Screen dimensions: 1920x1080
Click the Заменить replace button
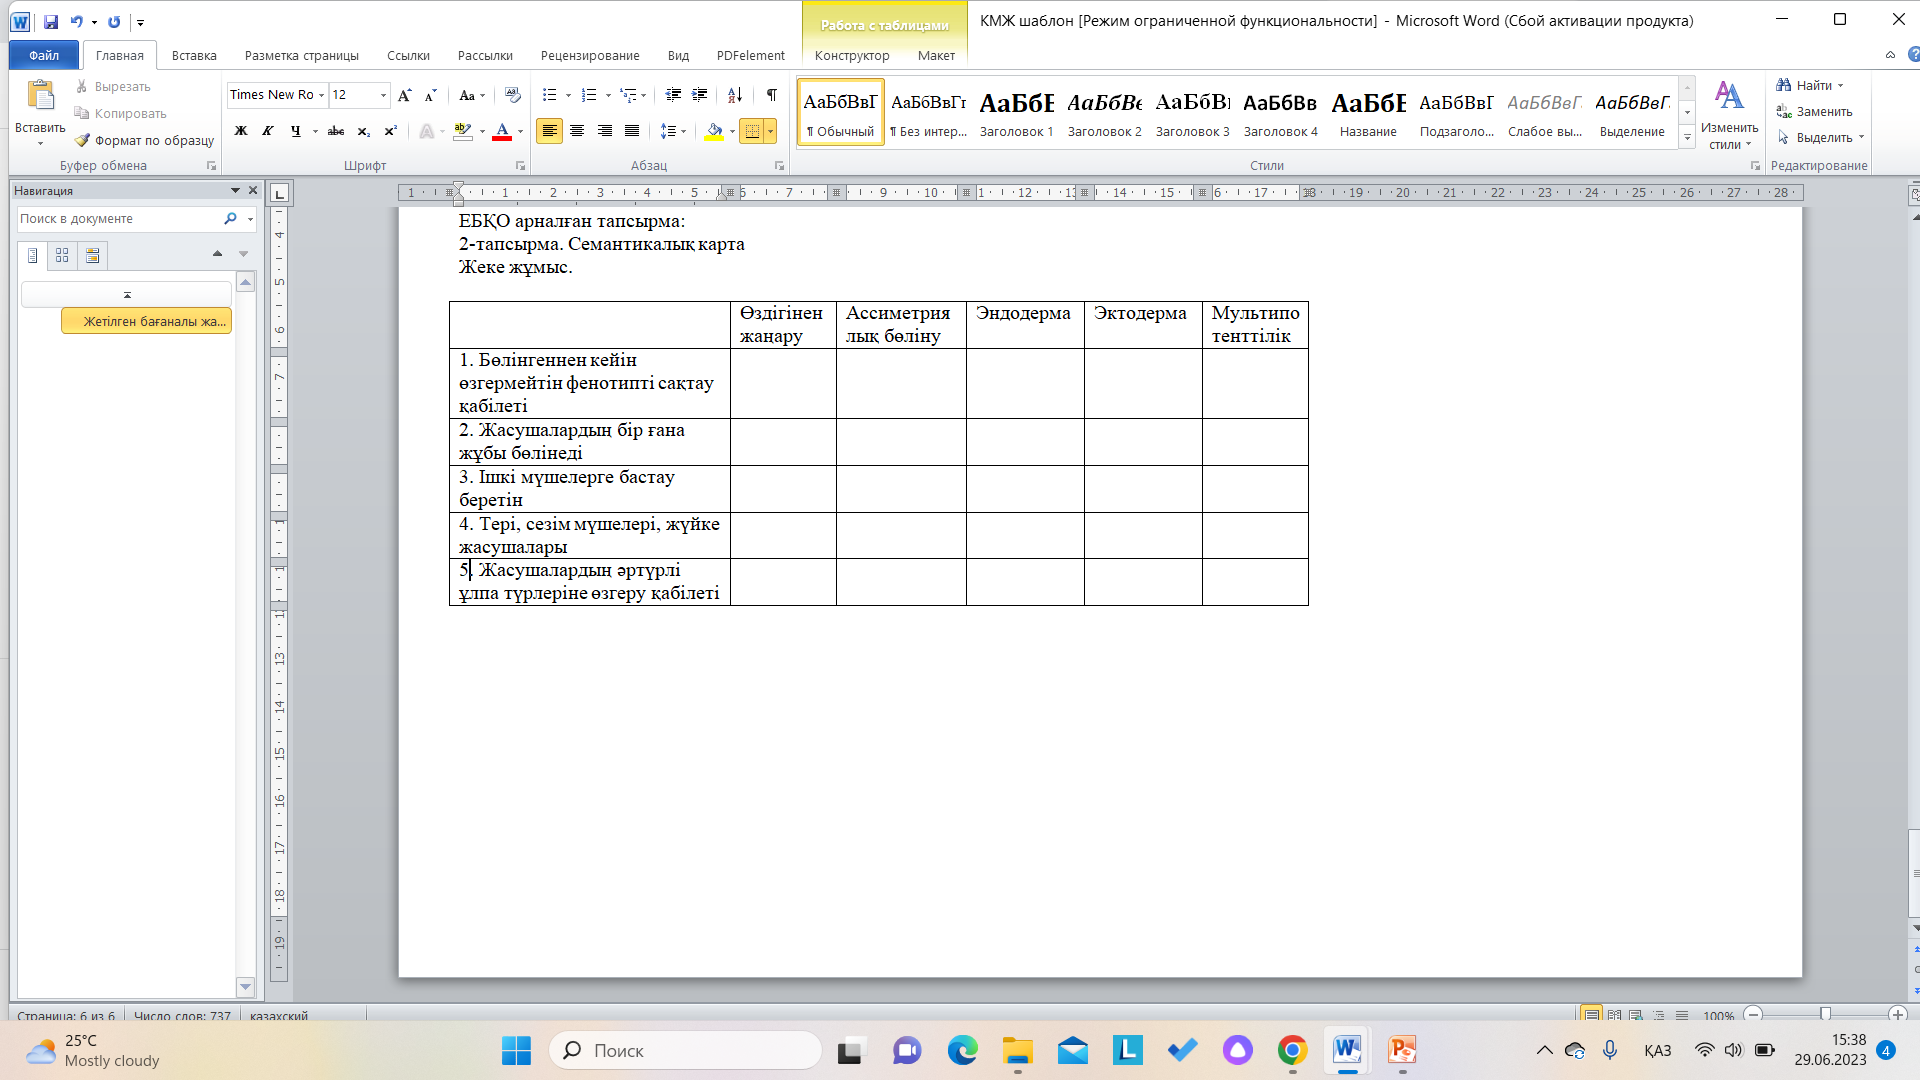[1815, 111]
